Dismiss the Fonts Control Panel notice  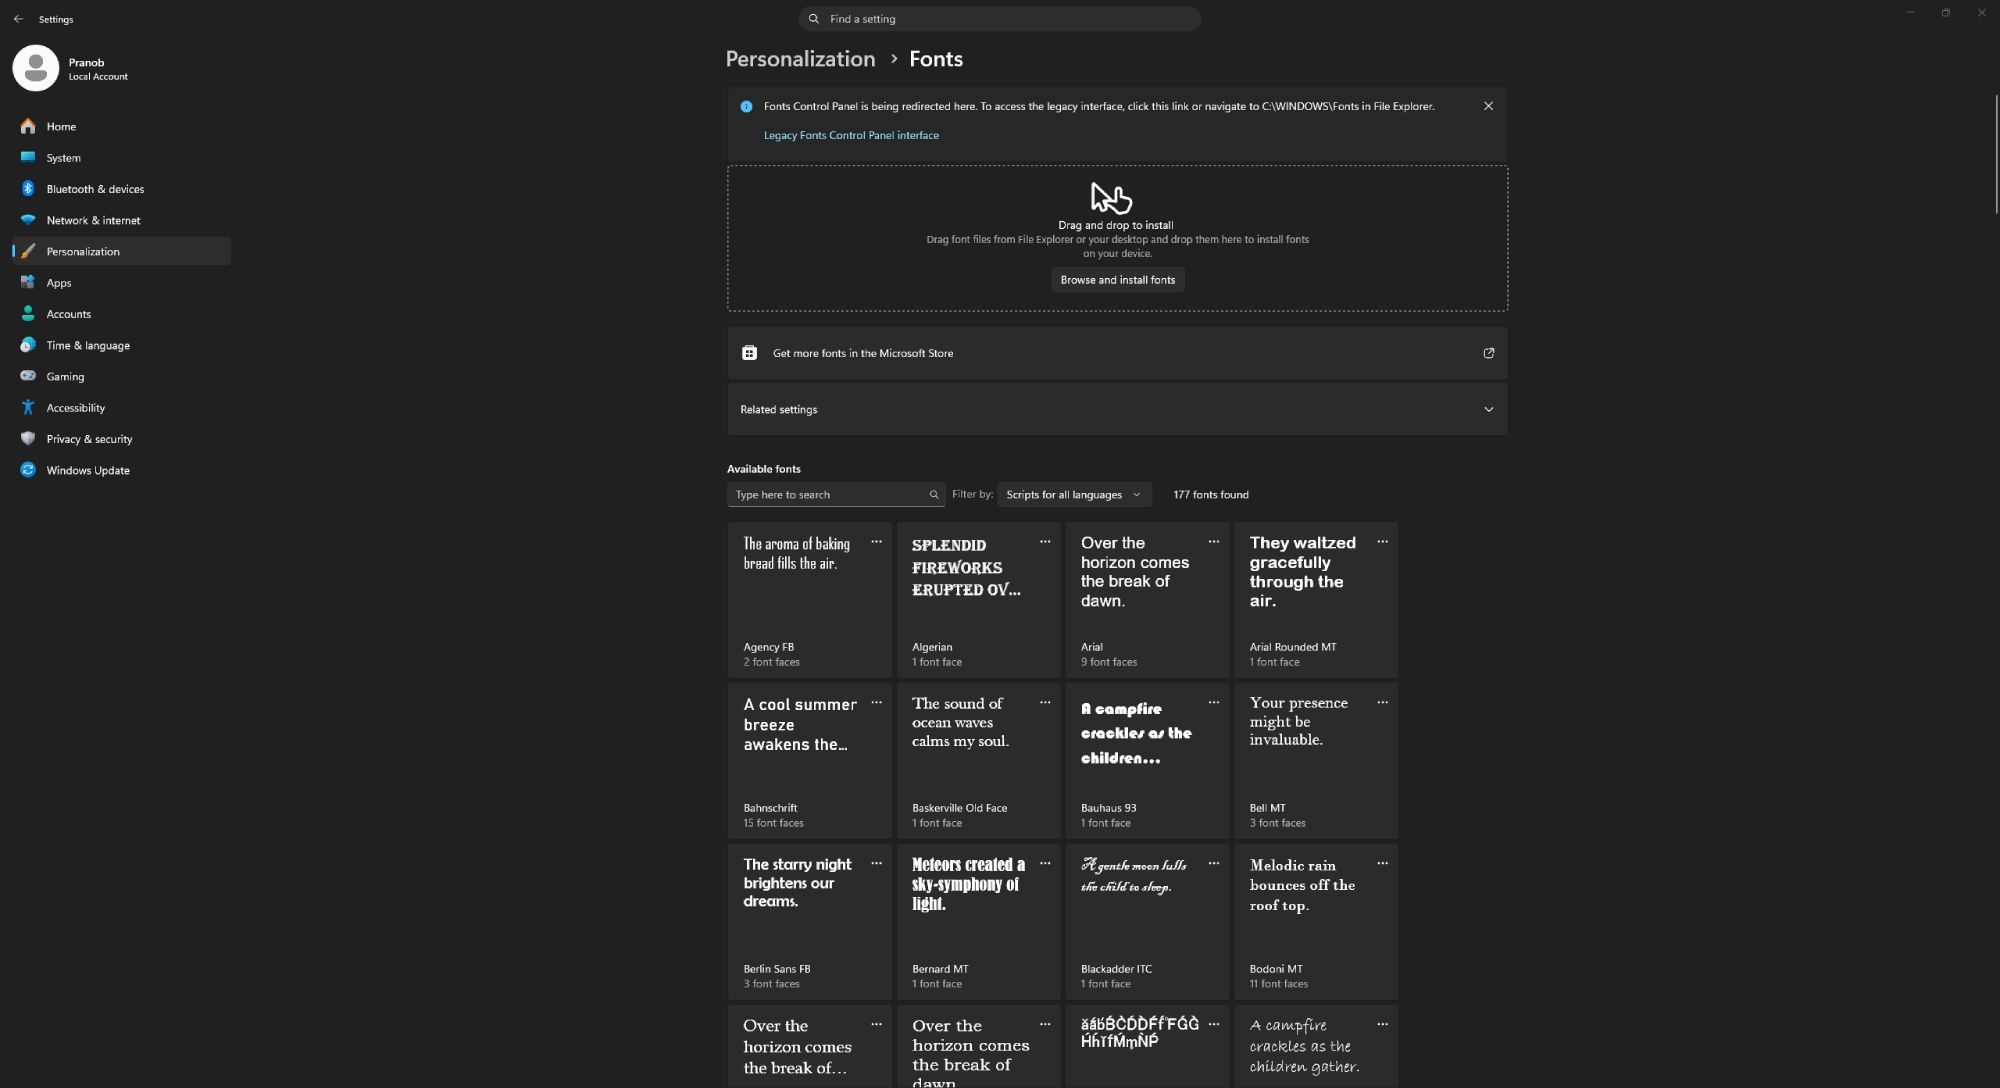(x=1488, y=106)
